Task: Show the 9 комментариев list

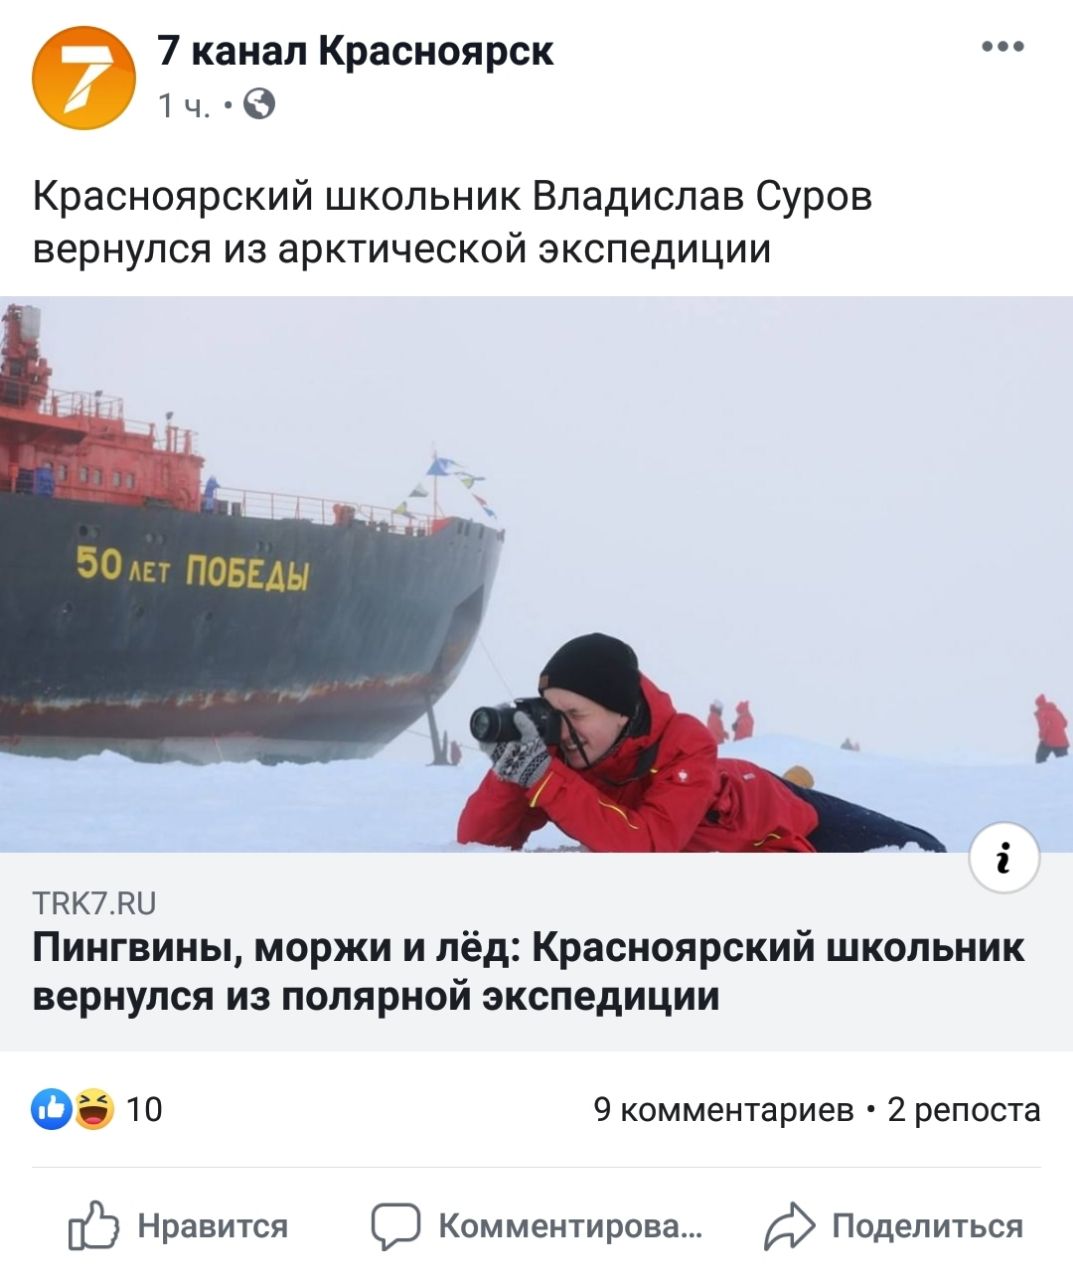Action: point(724,1110)
